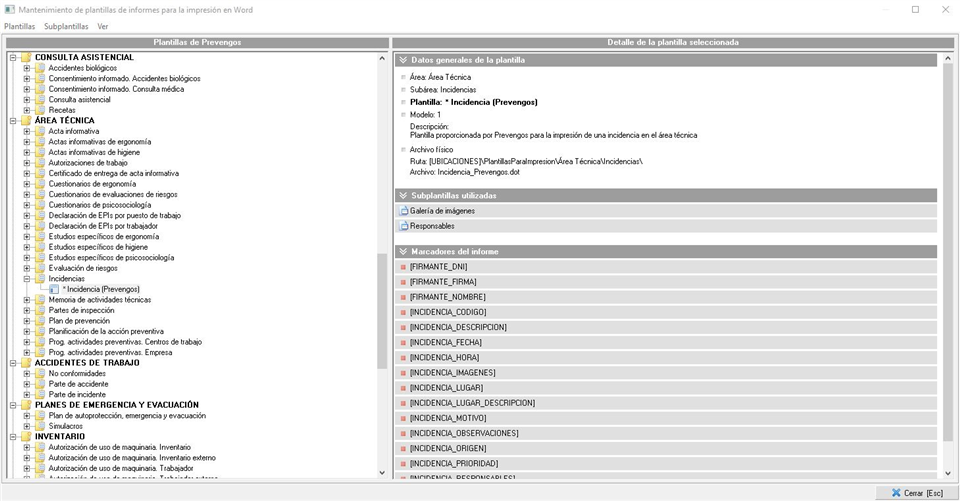Collapse the CONSULTA ASISTENCIAL tree group
The image size is (960, 501).
tap(13, 57)
